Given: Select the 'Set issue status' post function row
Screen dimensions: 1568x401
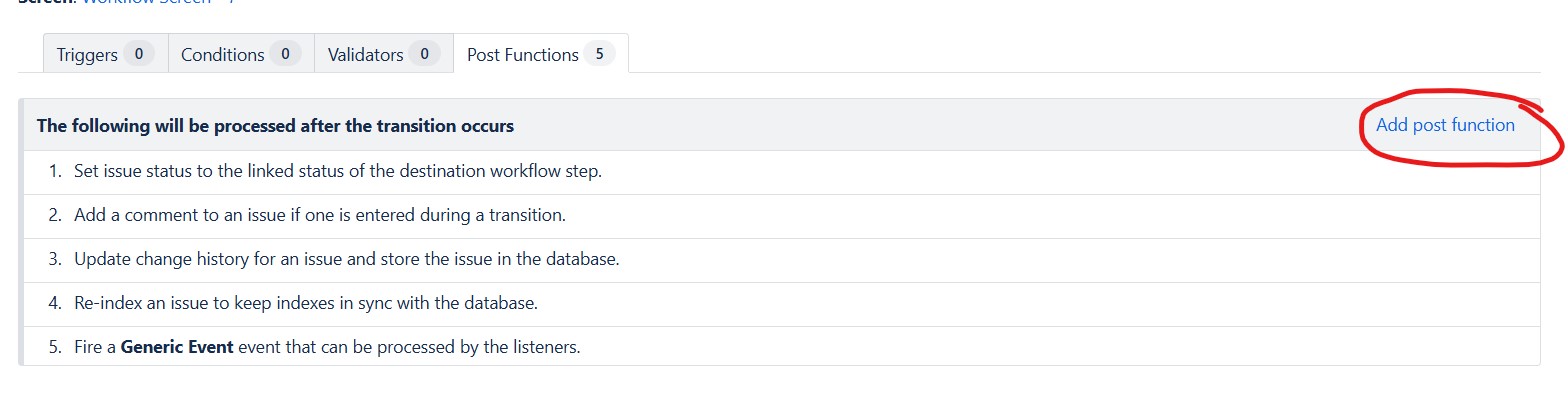Looking at the screenshot, I should 338,171.
